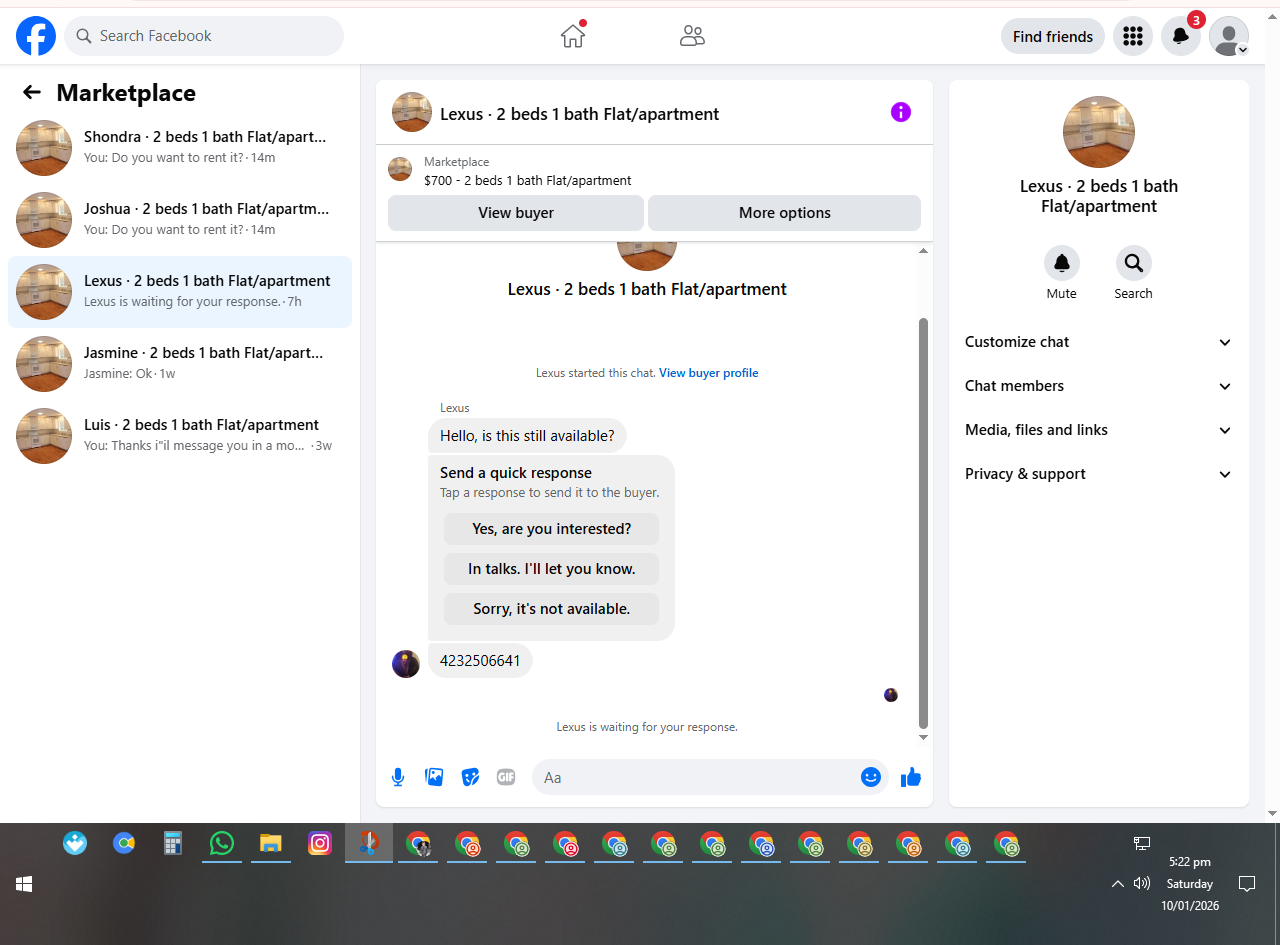
Task: Focus the Search Facebook field
Action: pos(204,36)
